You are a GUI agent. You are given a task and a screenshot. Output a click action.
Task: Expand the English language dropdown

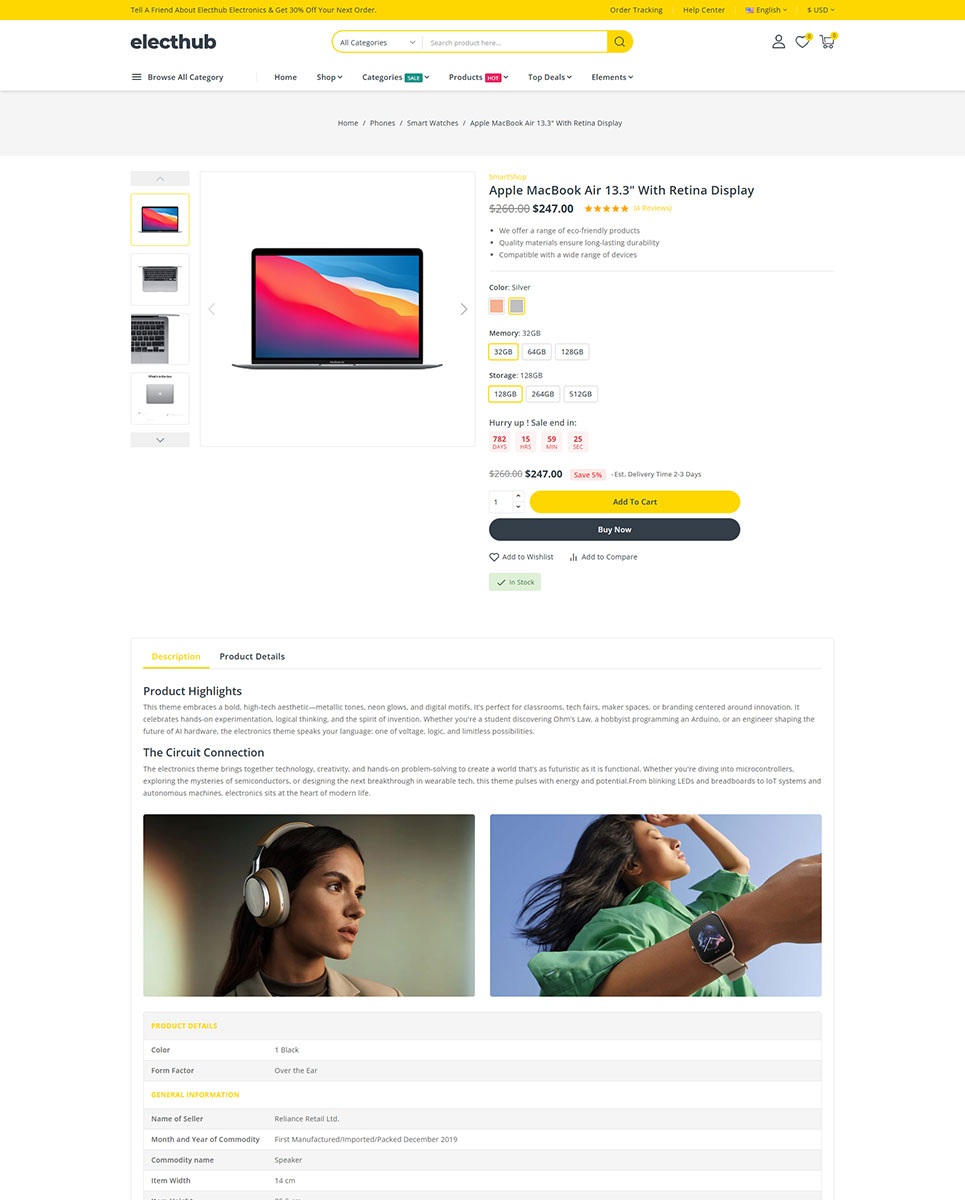[x=766, y=10]
